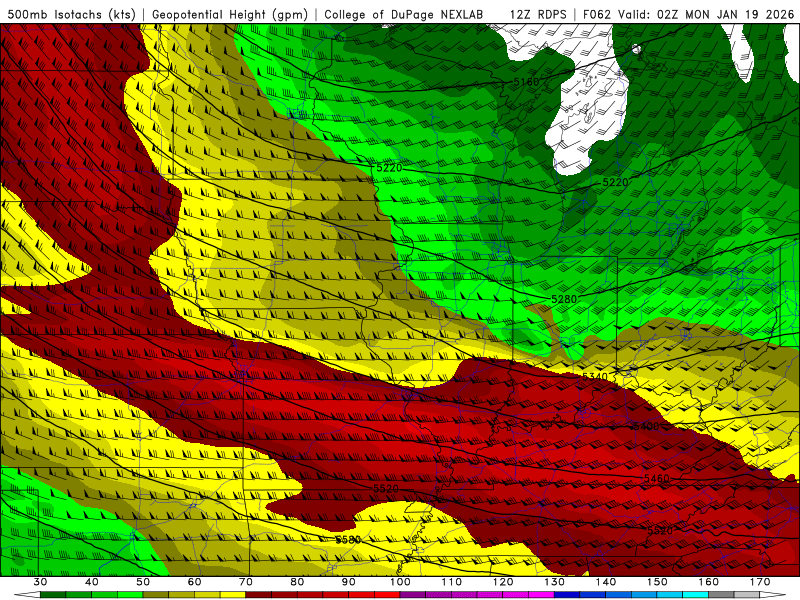This screenshot has width=800, height=600.
Task: Click the 5280 height contour label
Action: (x=564, y=299)
